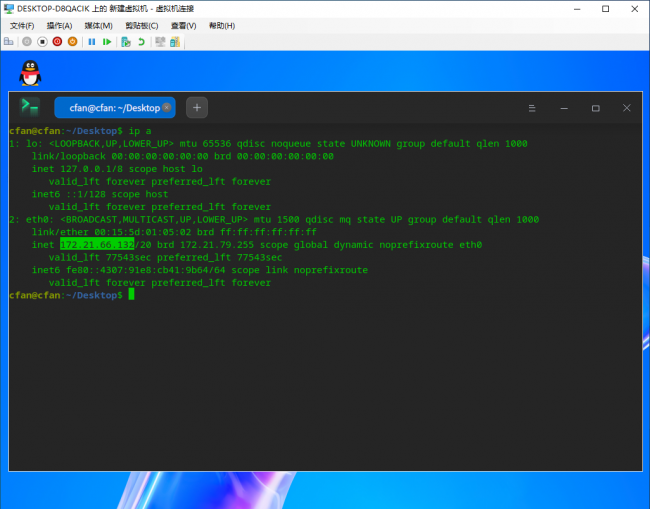Screen dimensions: 650x509
Task: Open the 查看(V) menu
Action: click(x=184, y=26)
